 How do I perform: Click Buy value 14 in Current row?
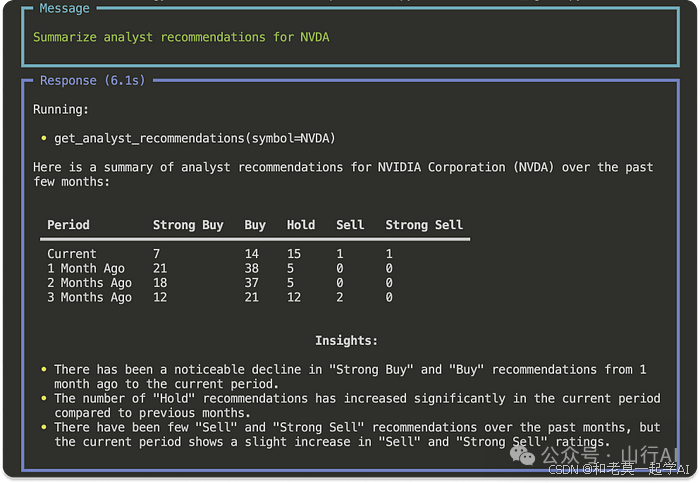251,254
